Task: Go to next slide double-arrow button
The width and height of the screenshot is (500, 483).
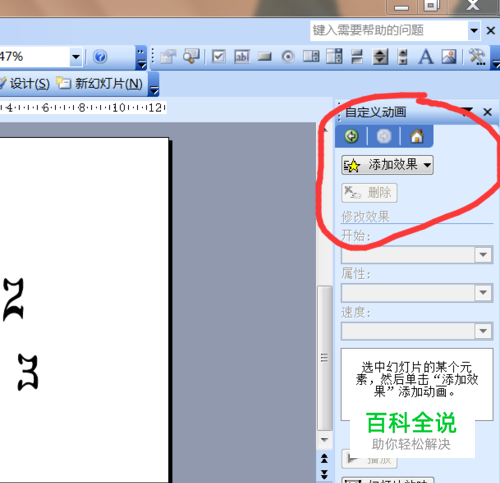Action: (324, 474)
